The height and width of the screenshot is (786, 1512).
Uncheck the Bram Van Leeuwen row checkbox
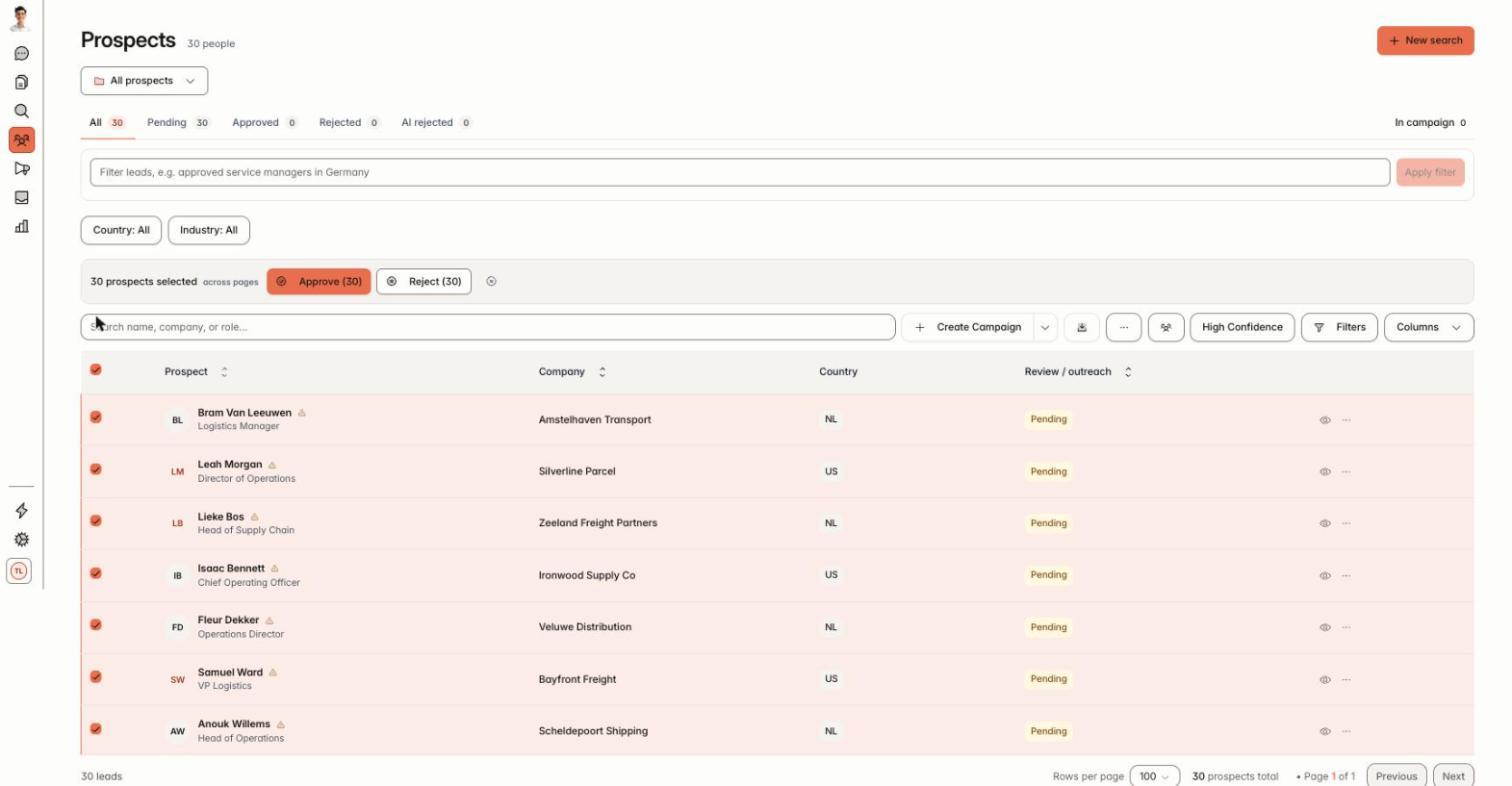[x=96, y=417]
